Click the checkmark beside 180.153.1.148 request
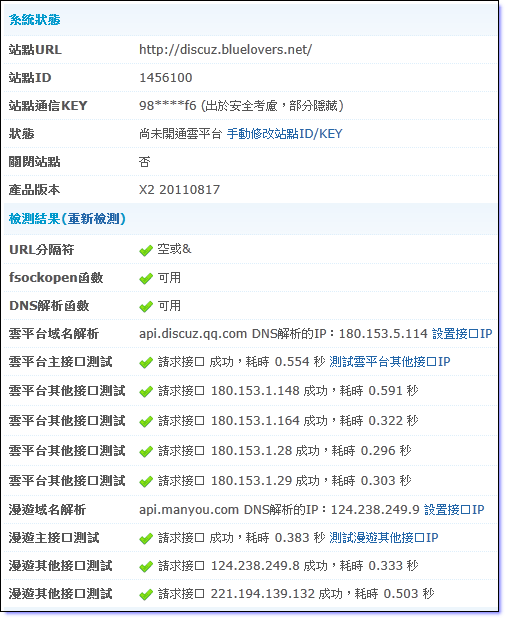The height and width of the screenshot is (618, 505). coord(146,391)
